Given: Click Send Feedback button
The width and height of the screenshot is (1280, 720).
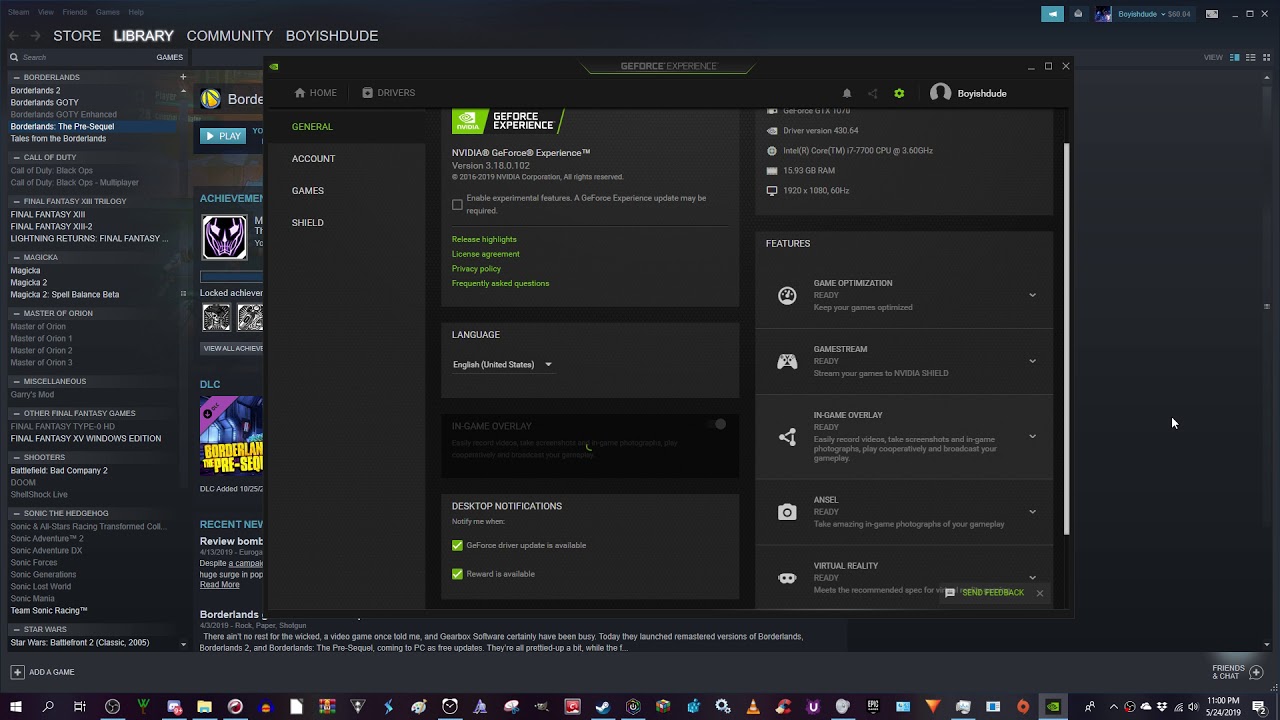Looking at the screenshot, I should tap(985, 593).
